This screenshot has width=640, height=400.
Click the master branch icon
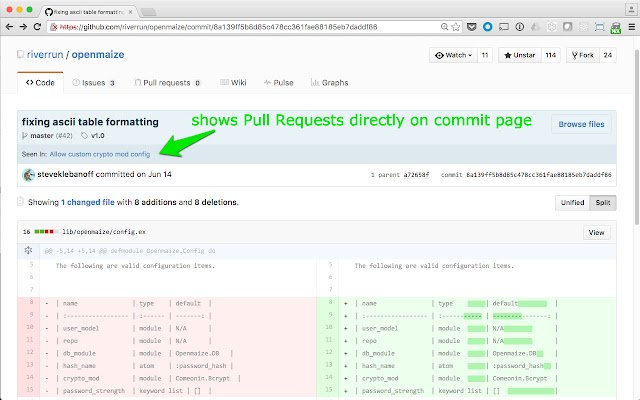click(24, 136)
